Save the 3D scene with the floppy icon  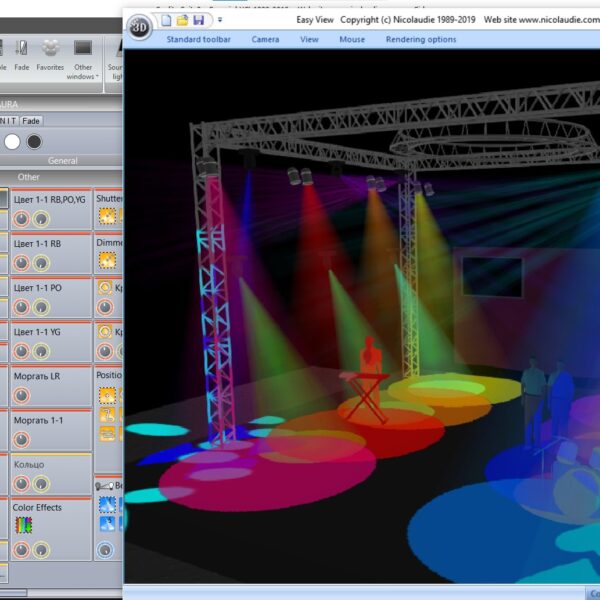[x=199, y=20]
